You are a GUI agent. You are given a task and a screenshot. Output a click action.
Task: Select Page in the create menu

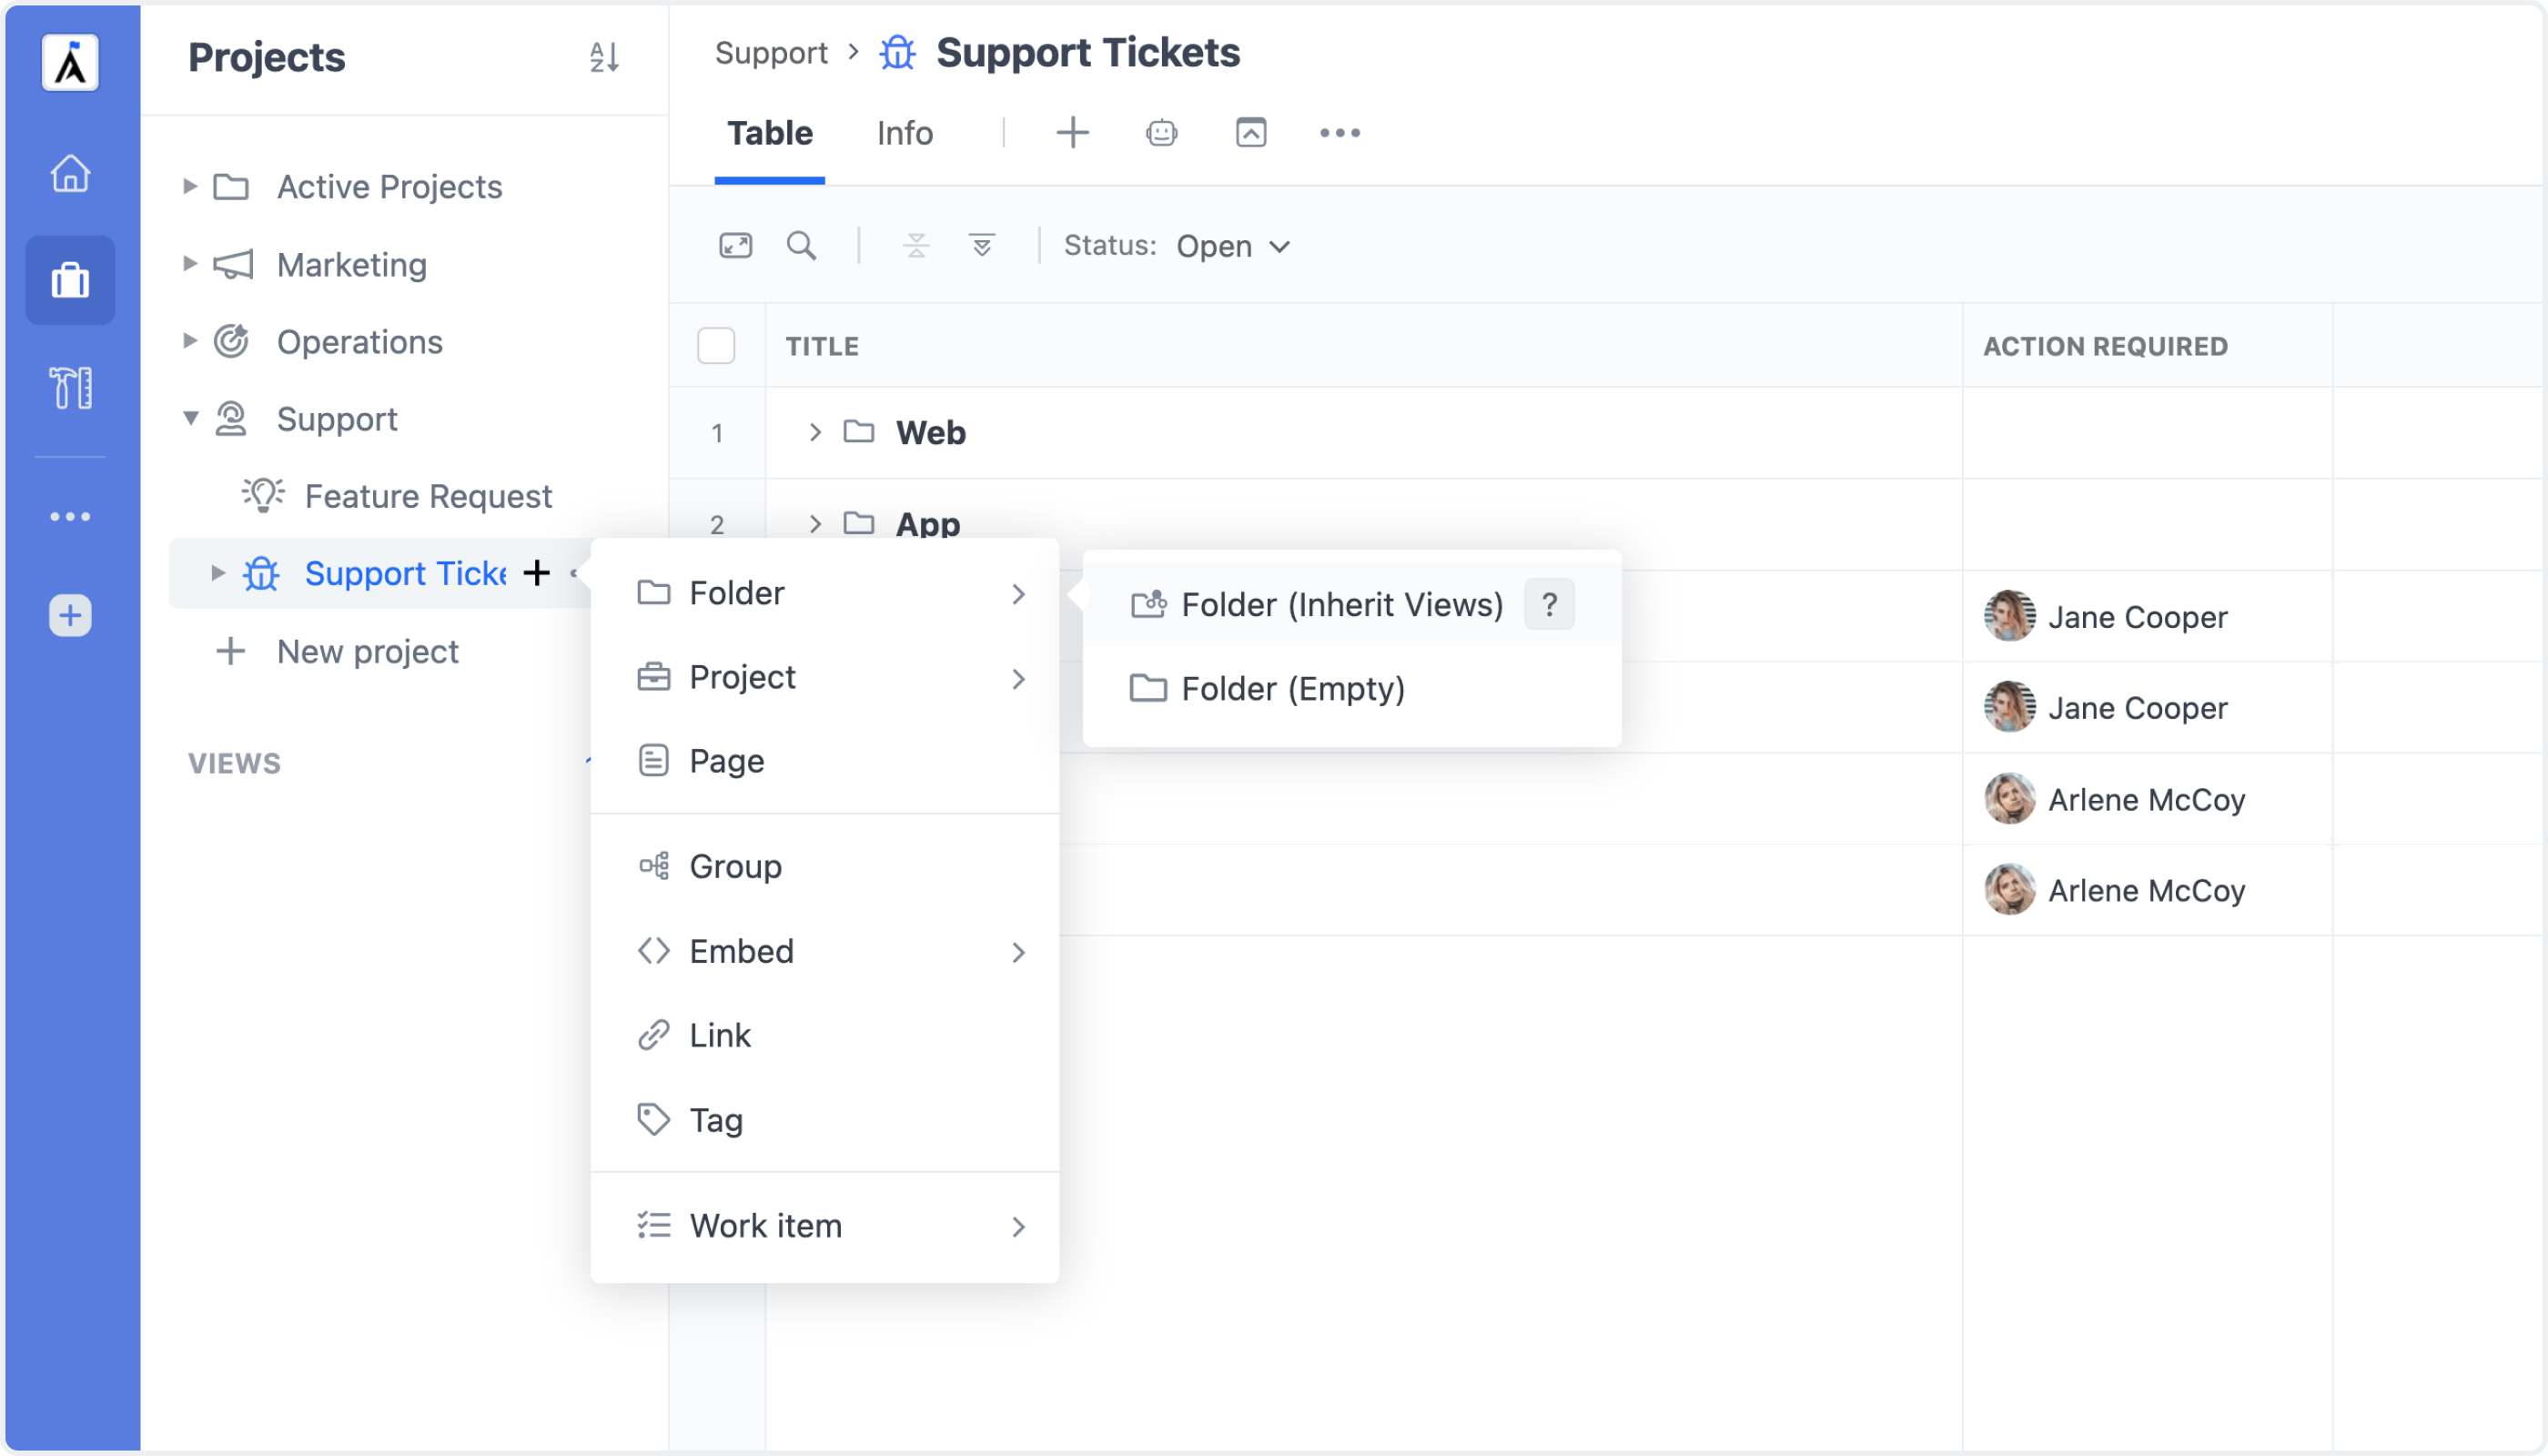point(824,761)
